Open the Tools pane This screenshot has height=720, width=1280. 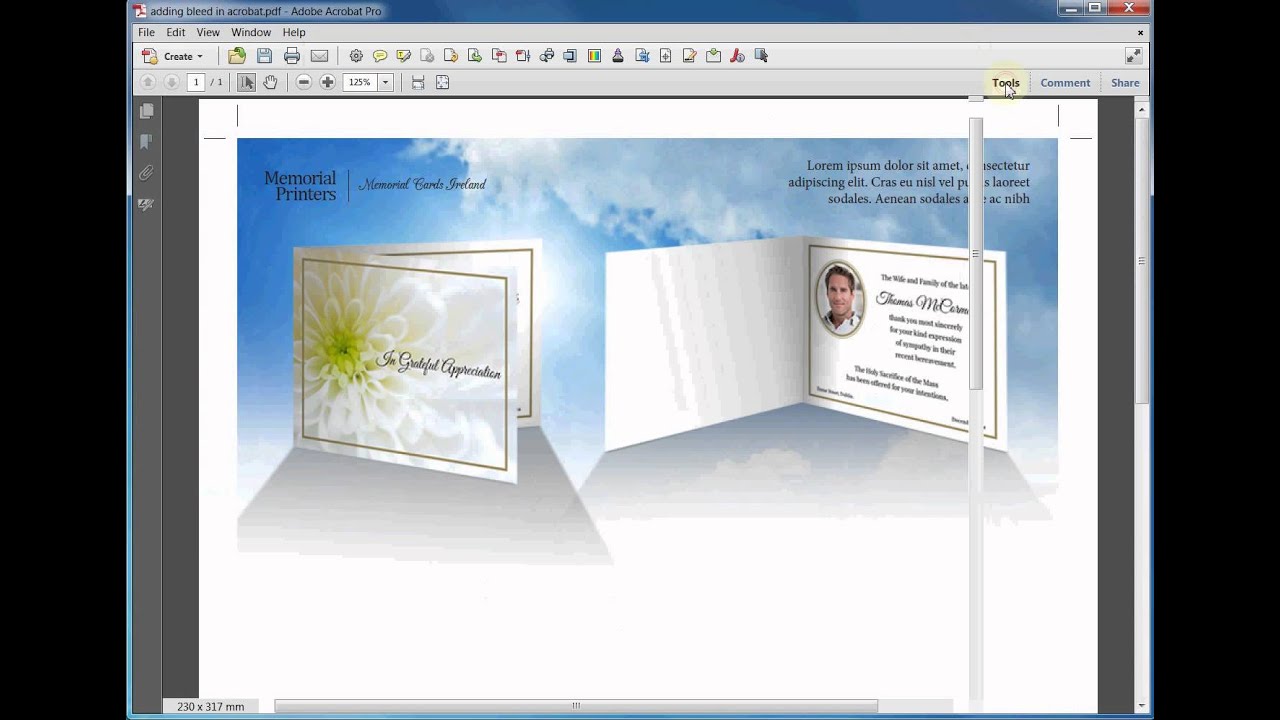(1006, 83)
